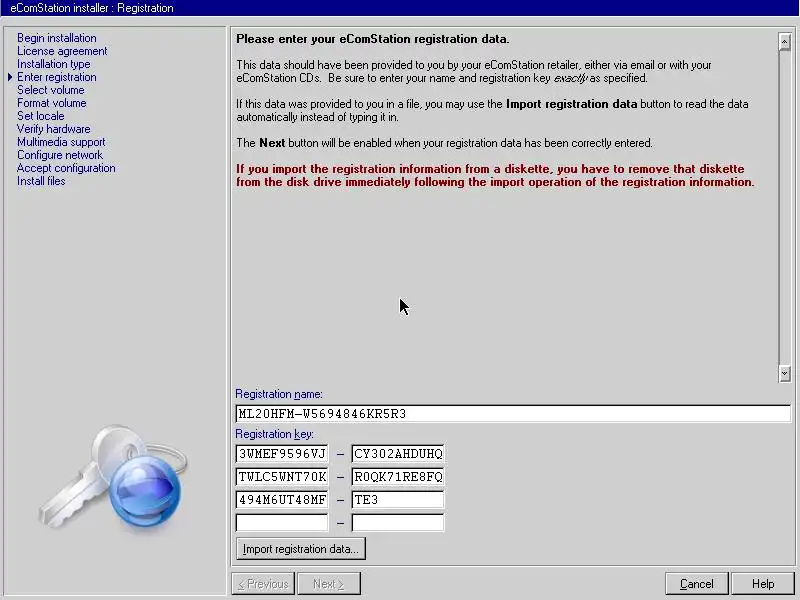Click the eComStation installer title bar

(400, 8)
